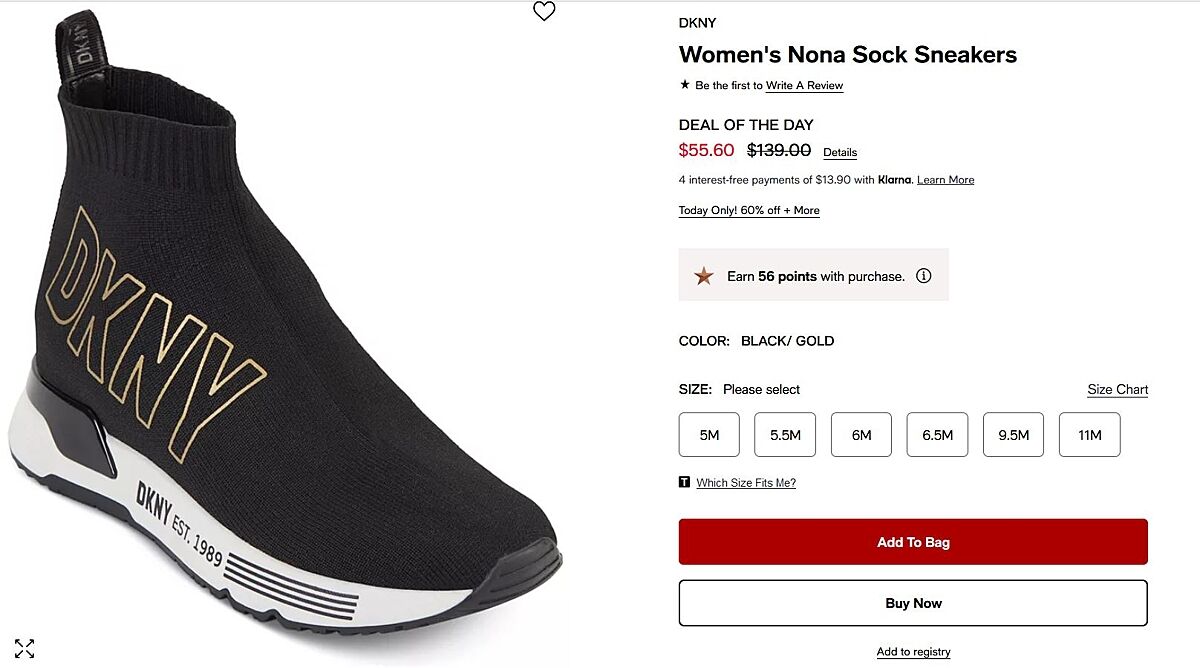
Task: Click the Buy Now button
Action: tap(913, 603)
